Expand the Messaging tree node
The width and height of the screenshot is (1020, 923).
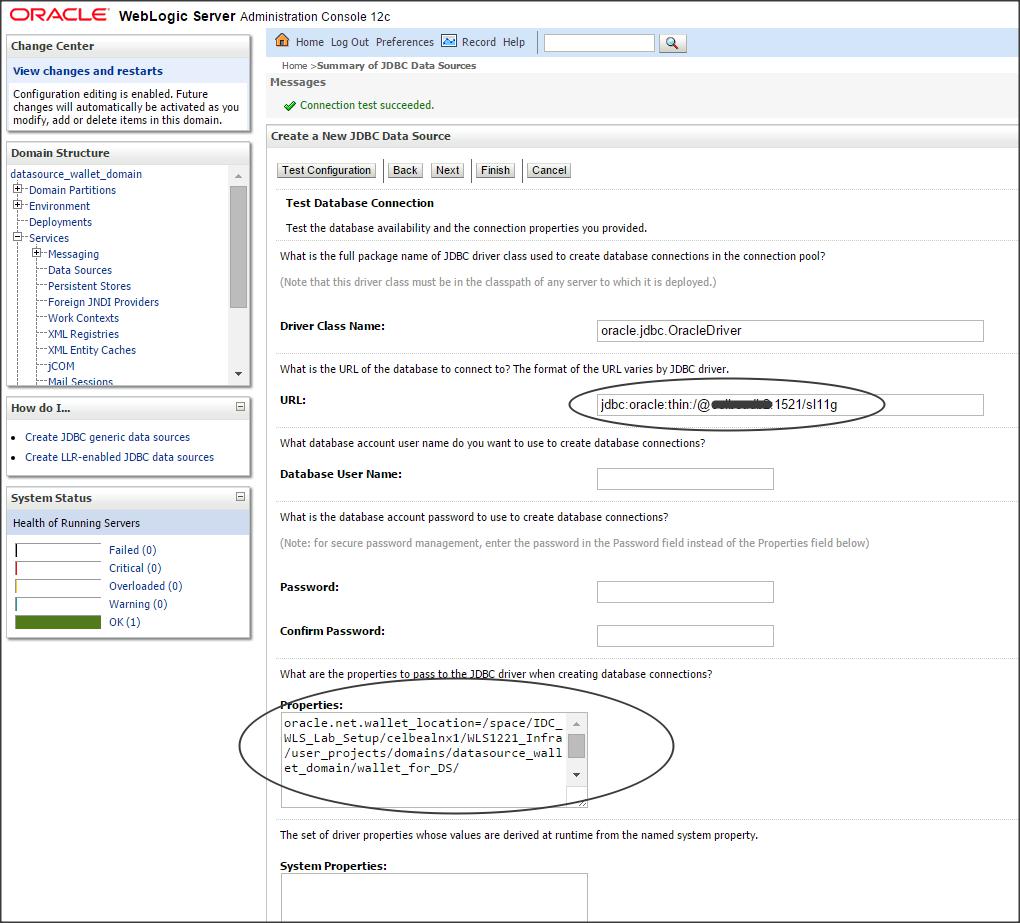36,253
